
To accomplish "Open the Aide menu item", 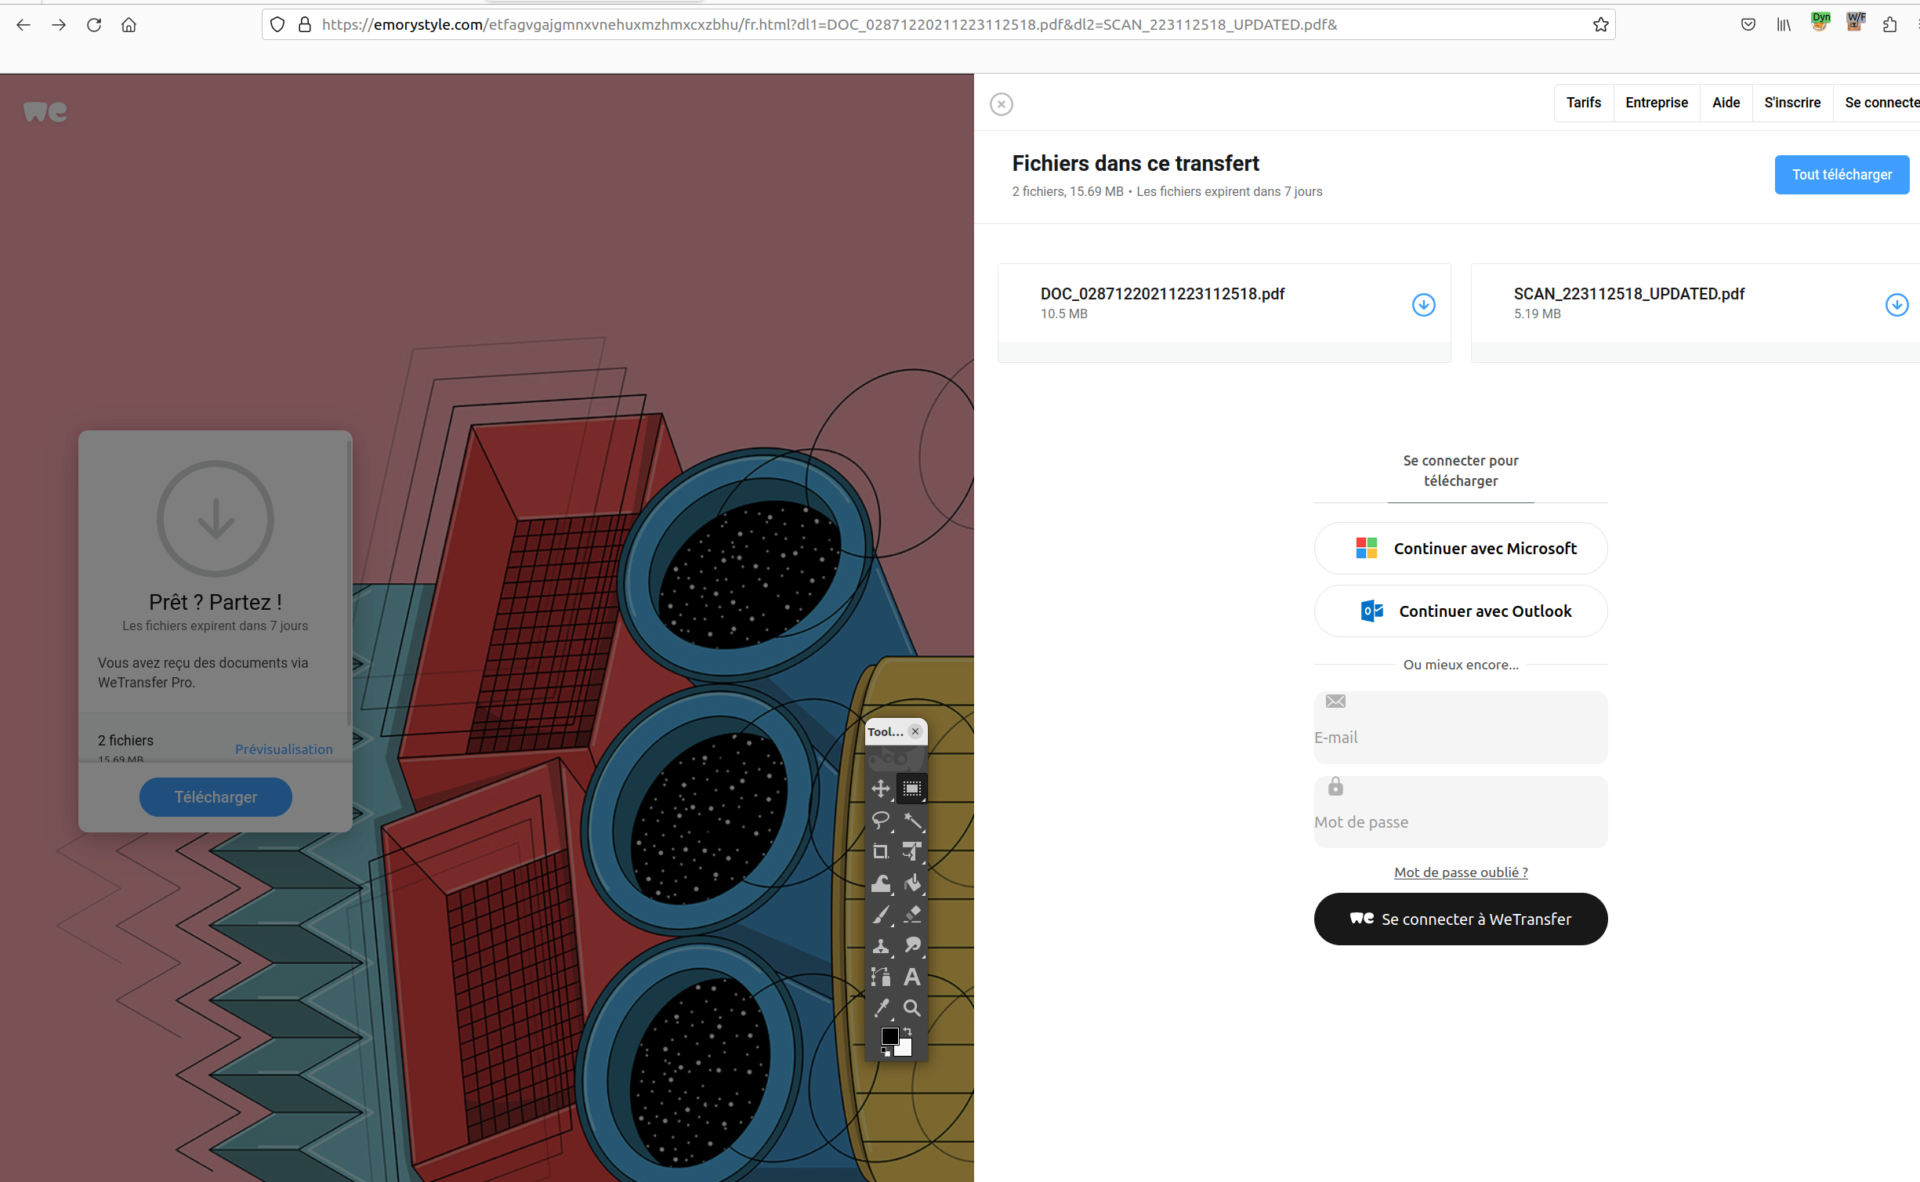I will point(1726,103).
